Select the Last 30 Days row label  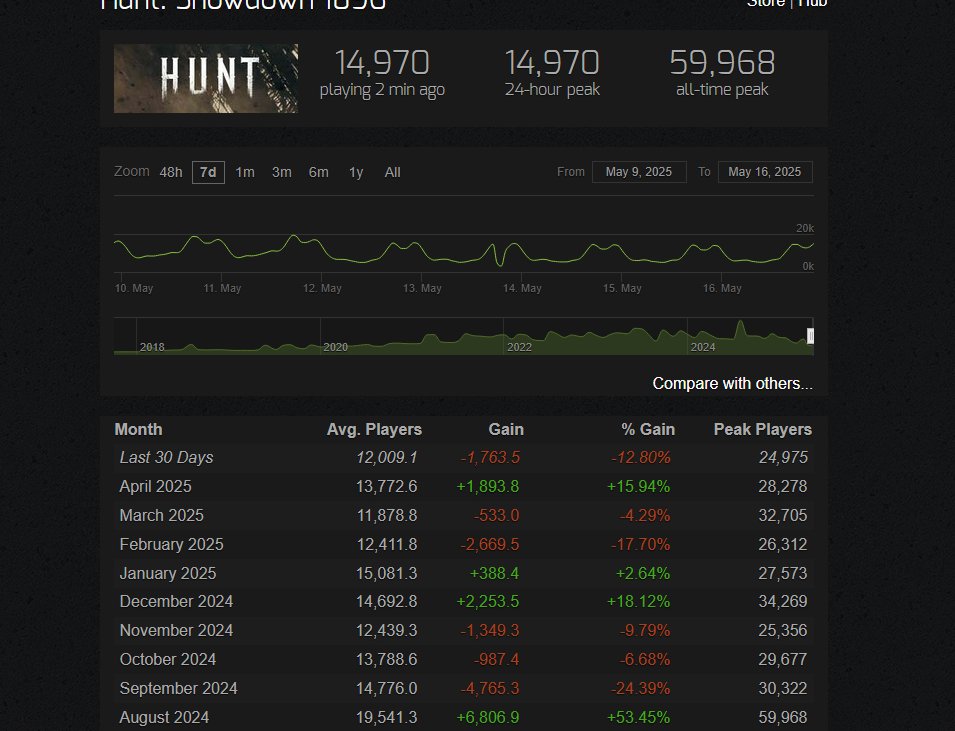[166, 457]
